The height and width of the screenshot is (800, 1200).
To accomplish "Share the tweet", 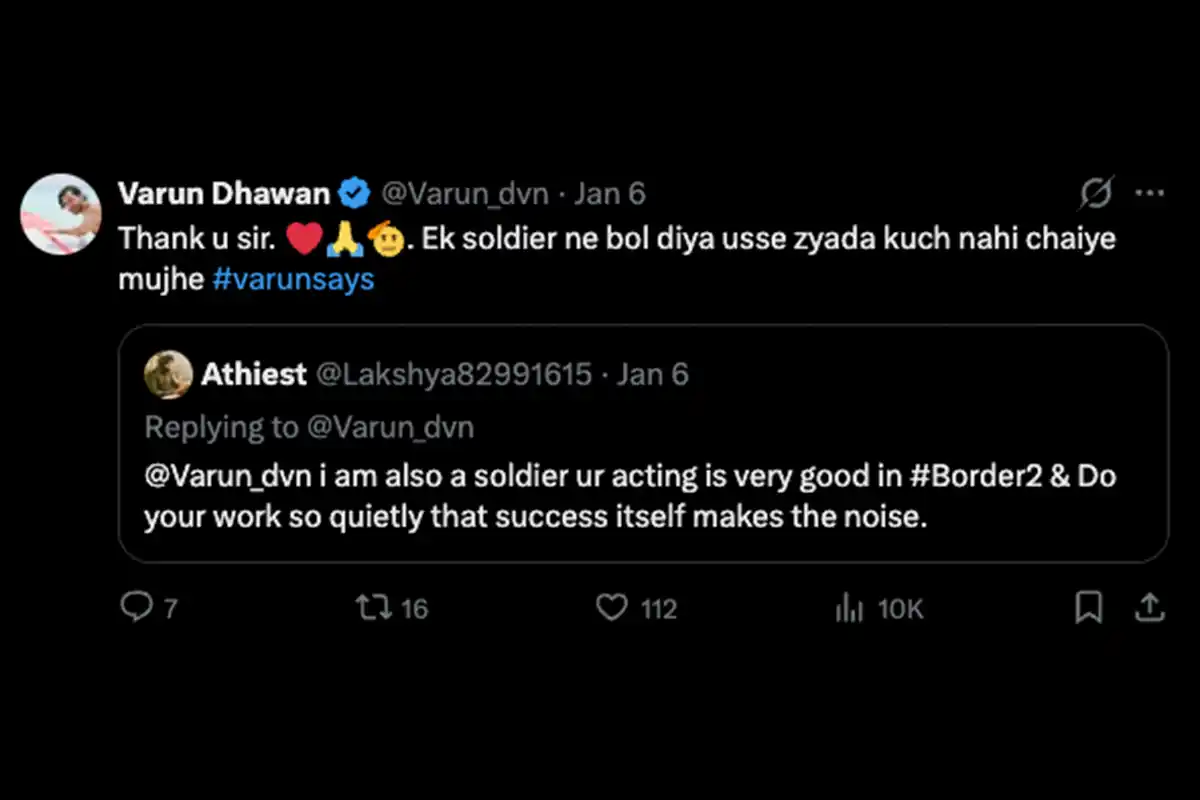I will pos(1148,607).
